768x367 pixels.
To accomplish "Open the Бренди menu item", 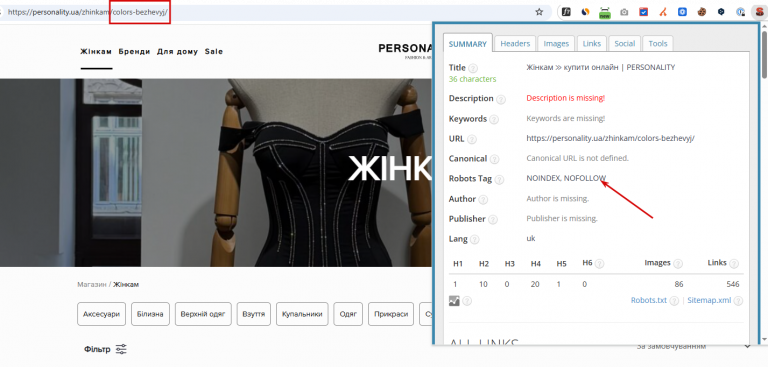I will (134, 51).
